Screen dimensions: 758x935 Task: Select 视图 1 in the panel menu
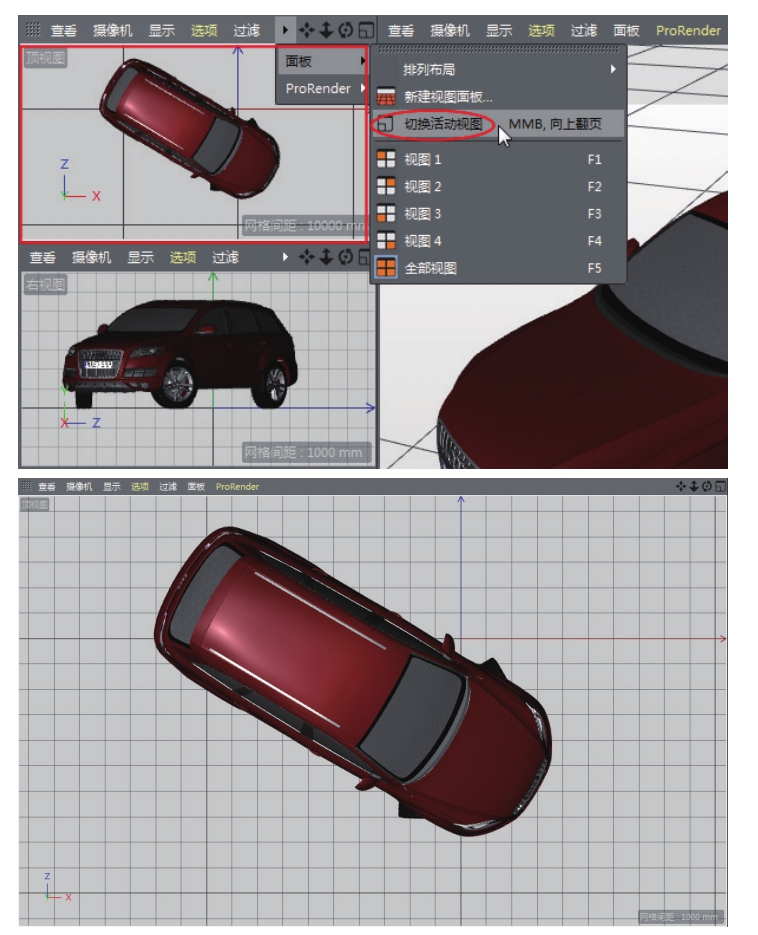(x=422, y=159)
